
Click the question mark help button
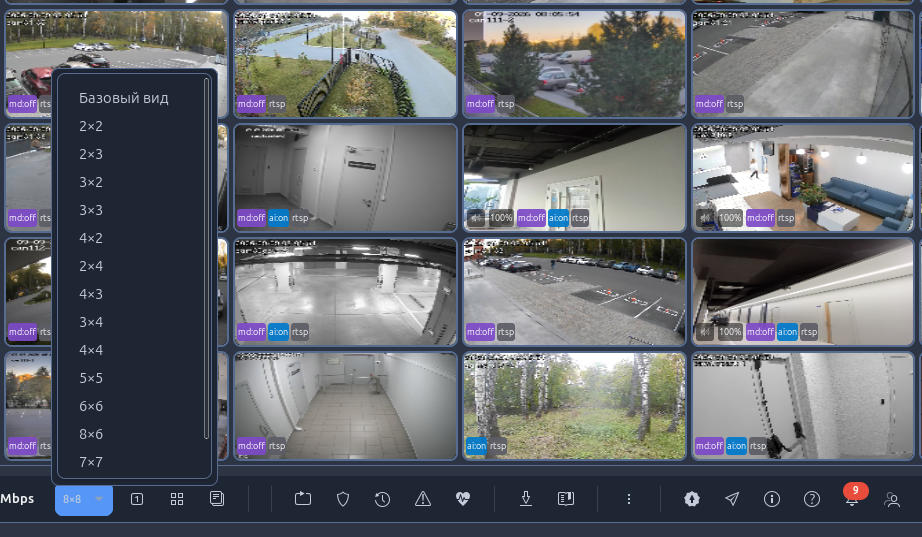[x=812, y=499]
